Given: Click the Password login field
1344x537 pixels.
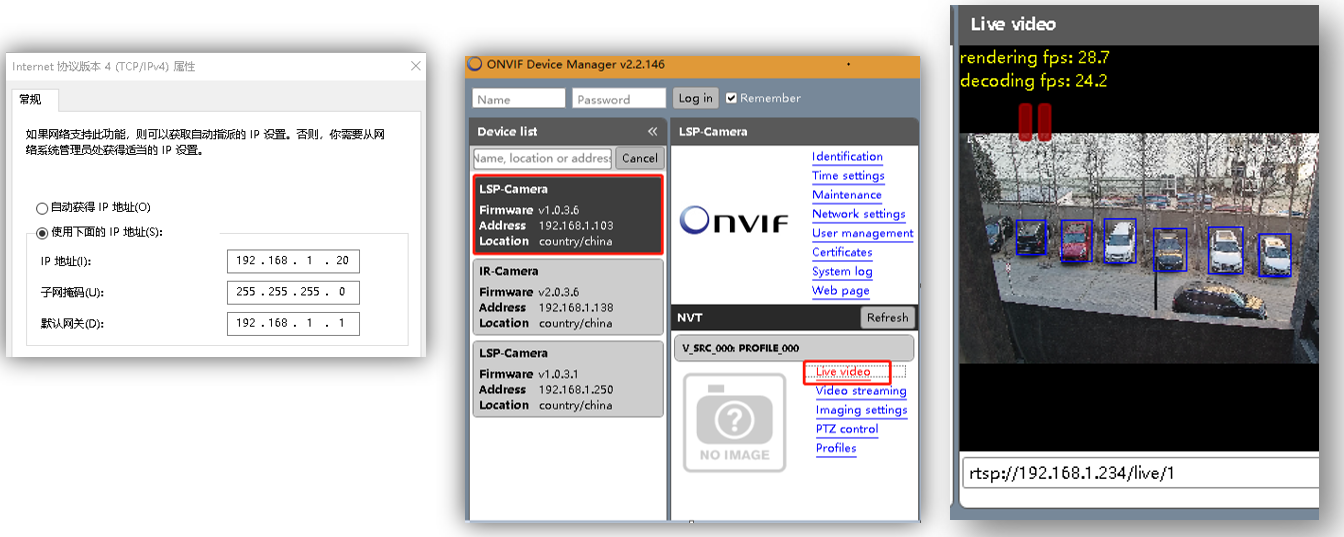Looking at the screenshot, I should coord(619,98).
